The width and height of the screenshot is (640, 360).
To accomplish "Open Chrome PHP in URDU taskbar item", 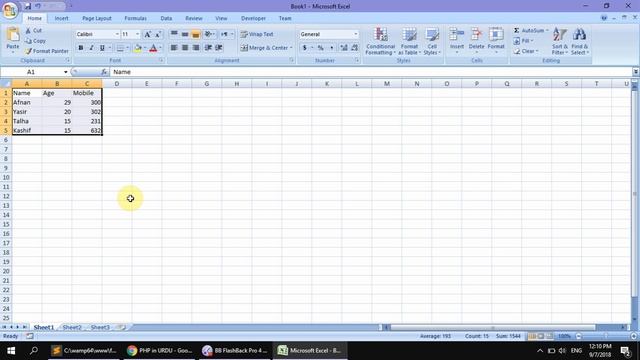I will click(160, 351).
